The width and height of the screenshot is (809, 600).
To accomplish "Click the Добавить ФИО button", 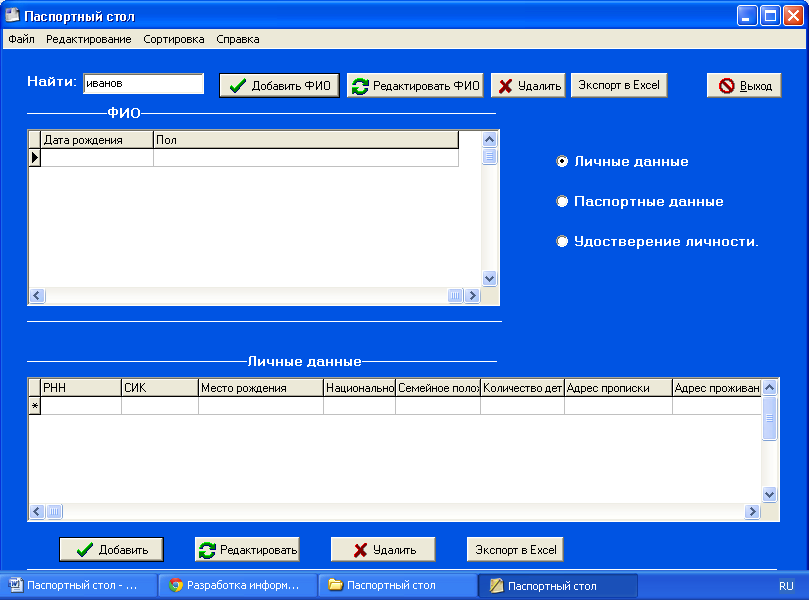I will 279,86.
